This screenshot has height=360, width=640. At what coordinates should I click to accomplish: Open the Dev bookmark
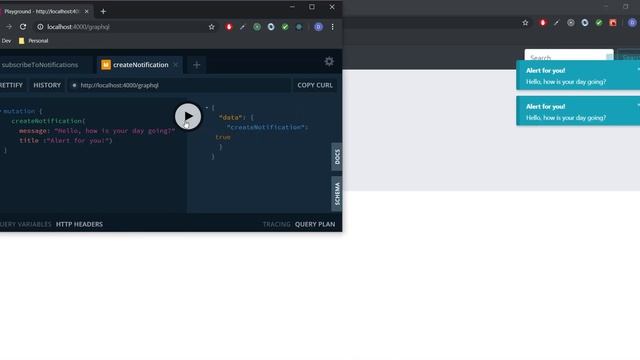coord(6,41)
